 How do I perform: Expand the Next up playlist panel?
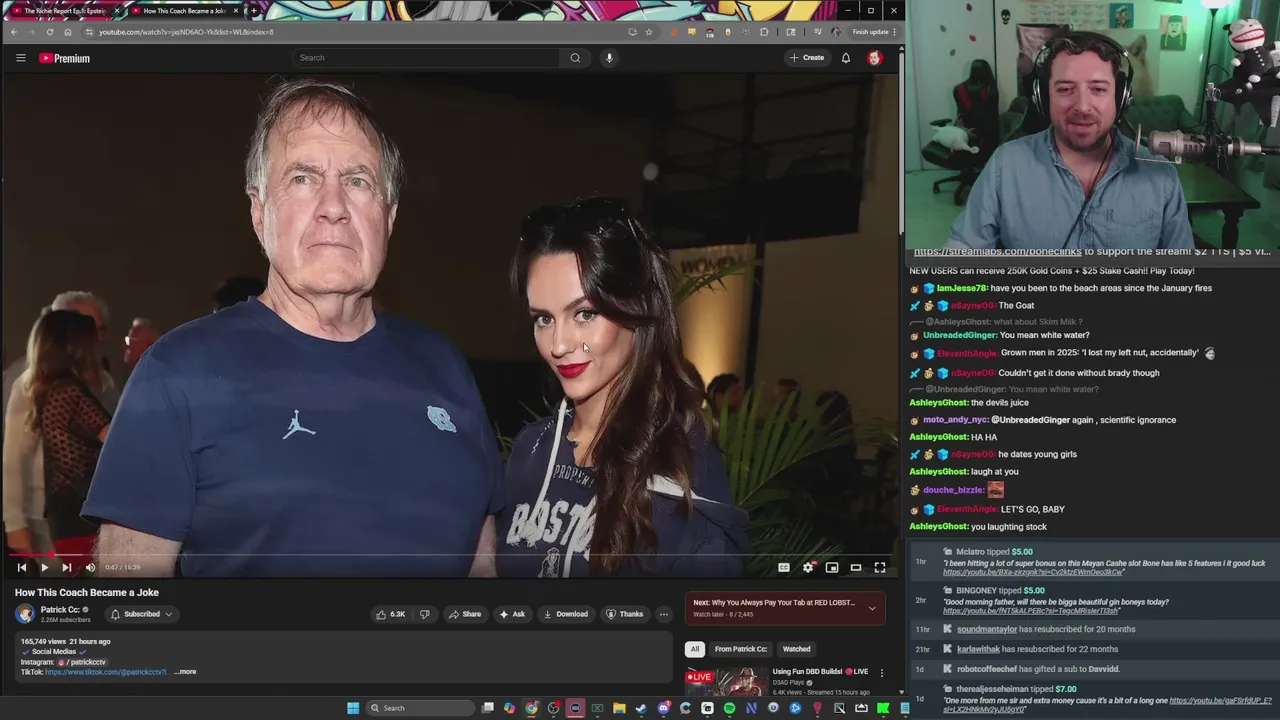tap(872, 608)
